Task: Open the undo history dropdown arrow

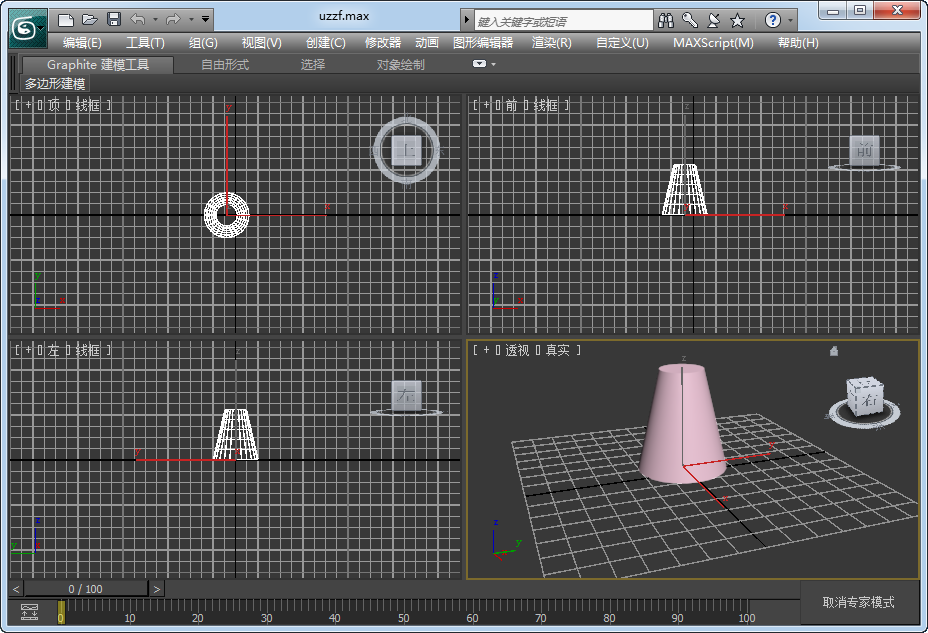Action: pyautogui.click(x=155, y=20)
